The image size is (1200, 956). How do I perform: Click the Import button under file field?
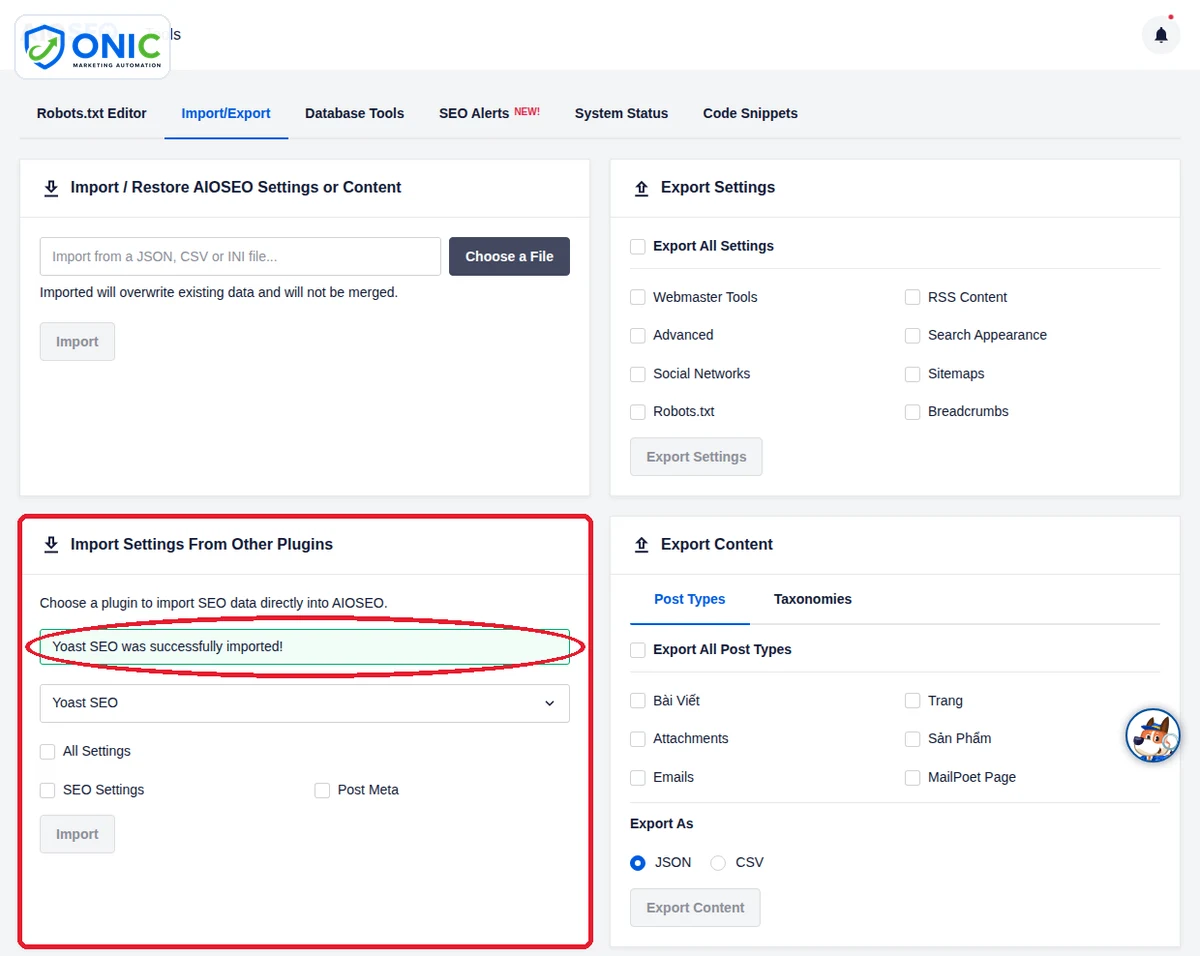(77, 341)
